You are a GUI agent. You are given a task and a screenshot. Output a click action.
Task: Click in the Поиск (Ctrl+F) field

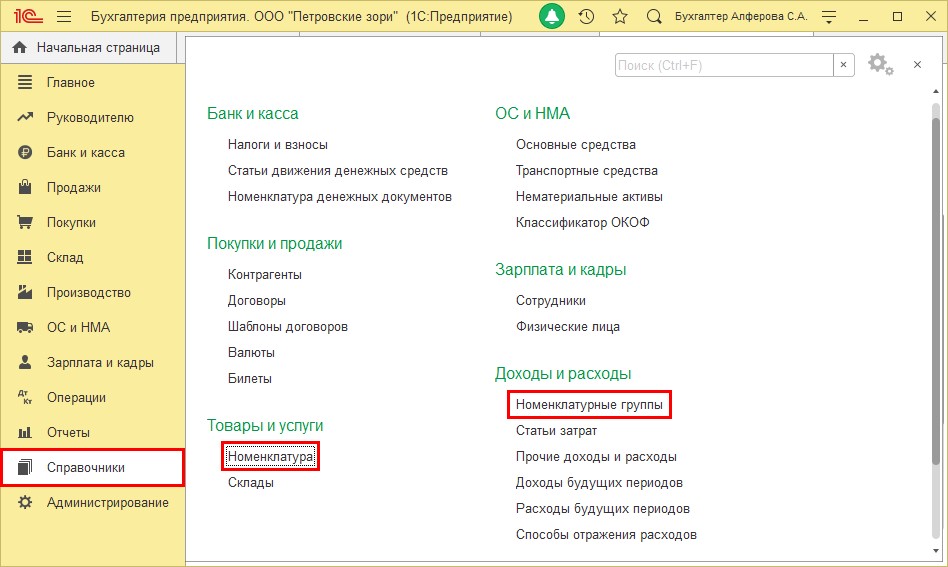tap(724, 65)
